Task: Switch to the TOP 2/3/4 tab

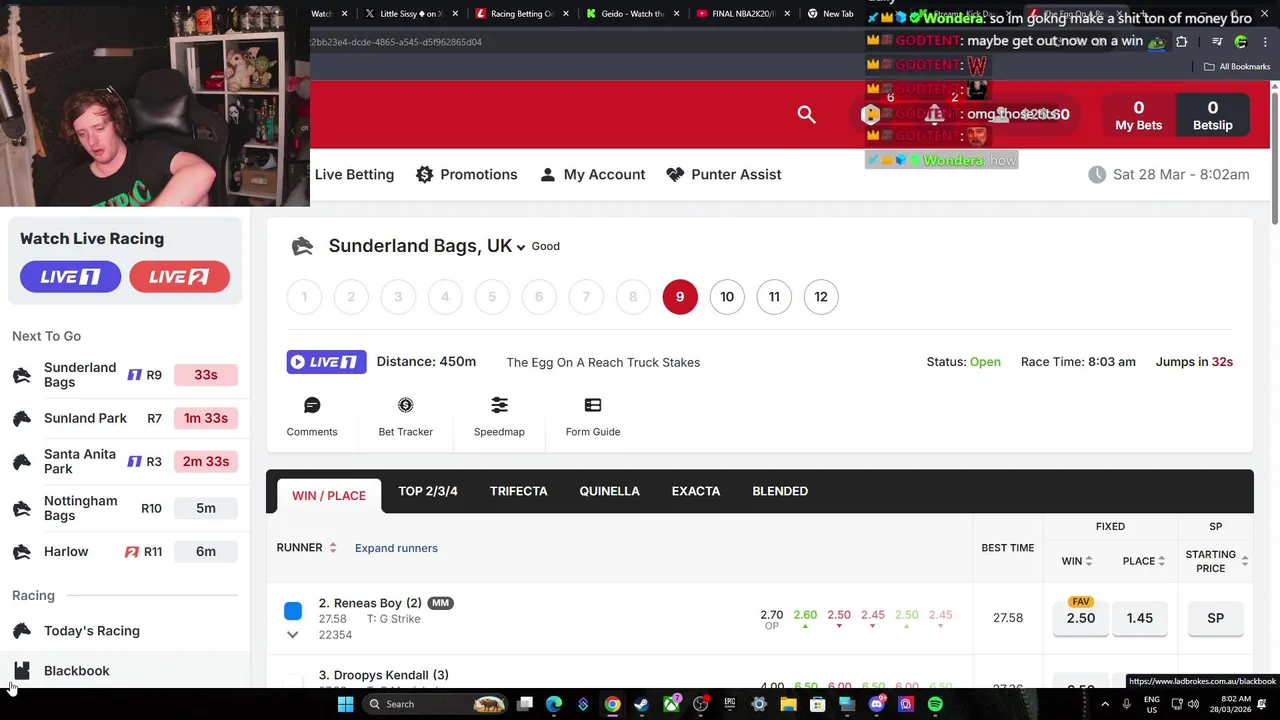Action: tap(427, 491)
